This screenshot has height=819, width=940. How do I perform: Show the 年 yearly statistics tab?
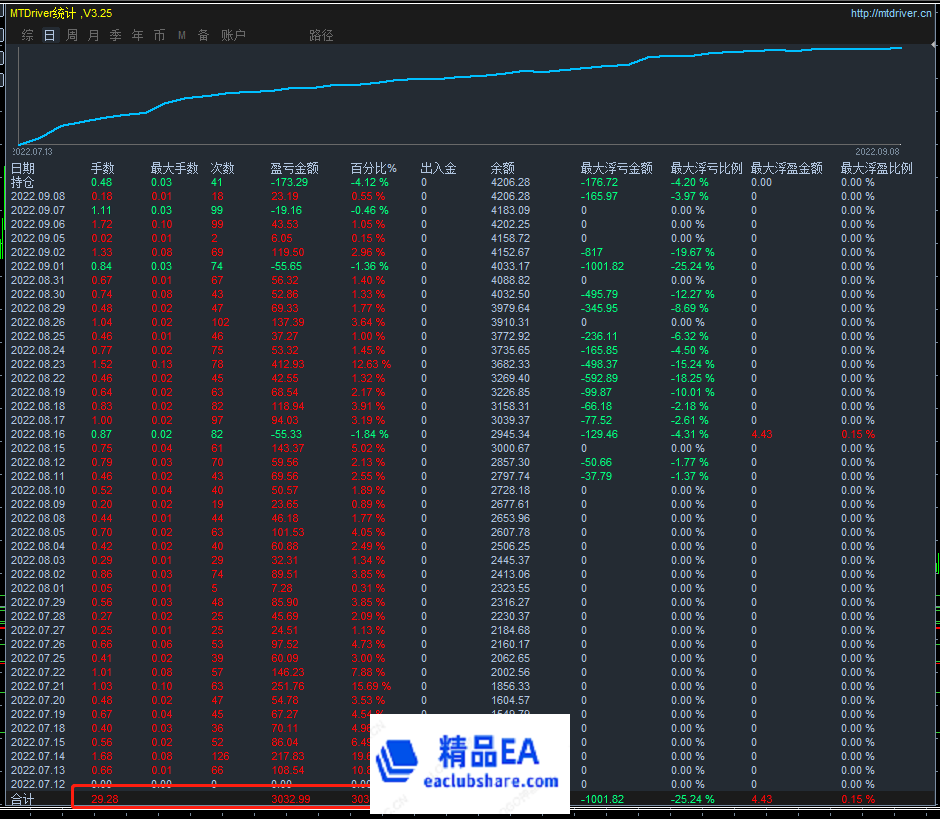137,35
